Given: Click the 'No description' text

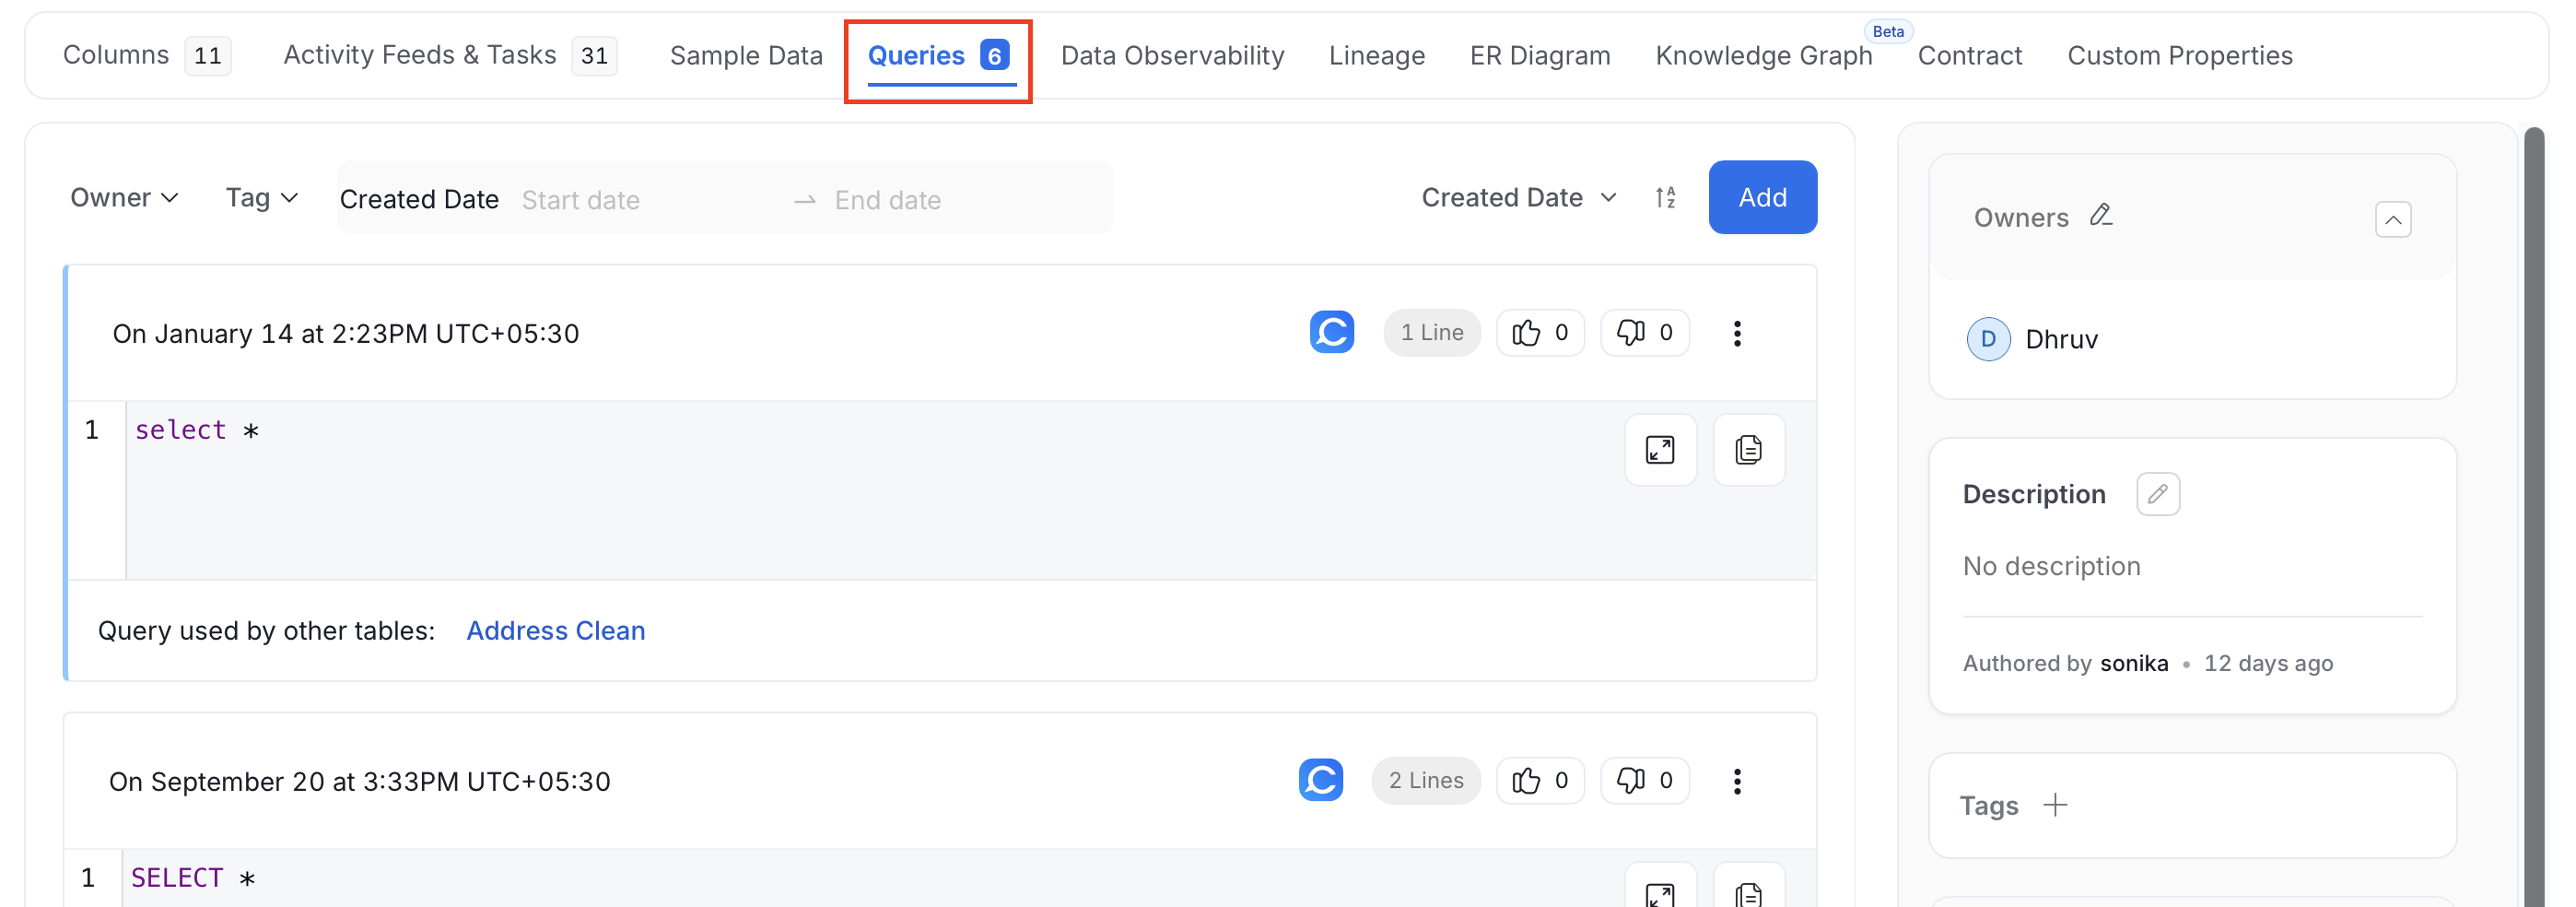Looking at the screenshot, I should coord(2051,566).
